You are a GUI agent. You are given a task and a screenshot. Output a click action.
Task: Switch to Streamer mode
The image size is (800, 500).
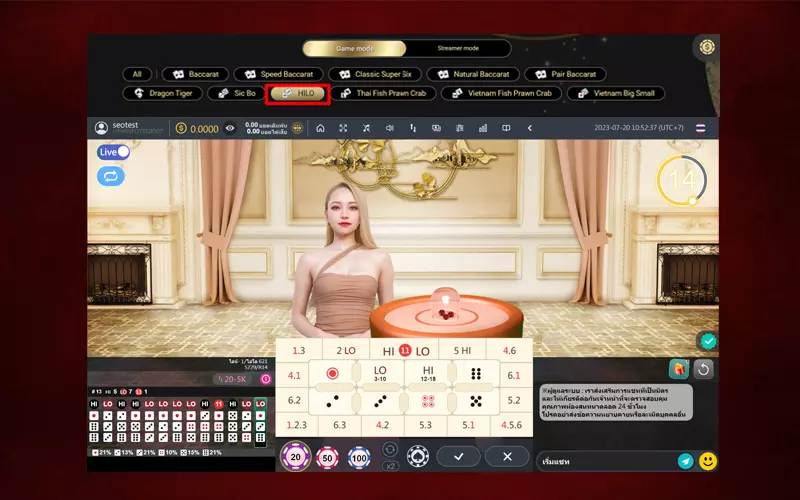[458, 48]
